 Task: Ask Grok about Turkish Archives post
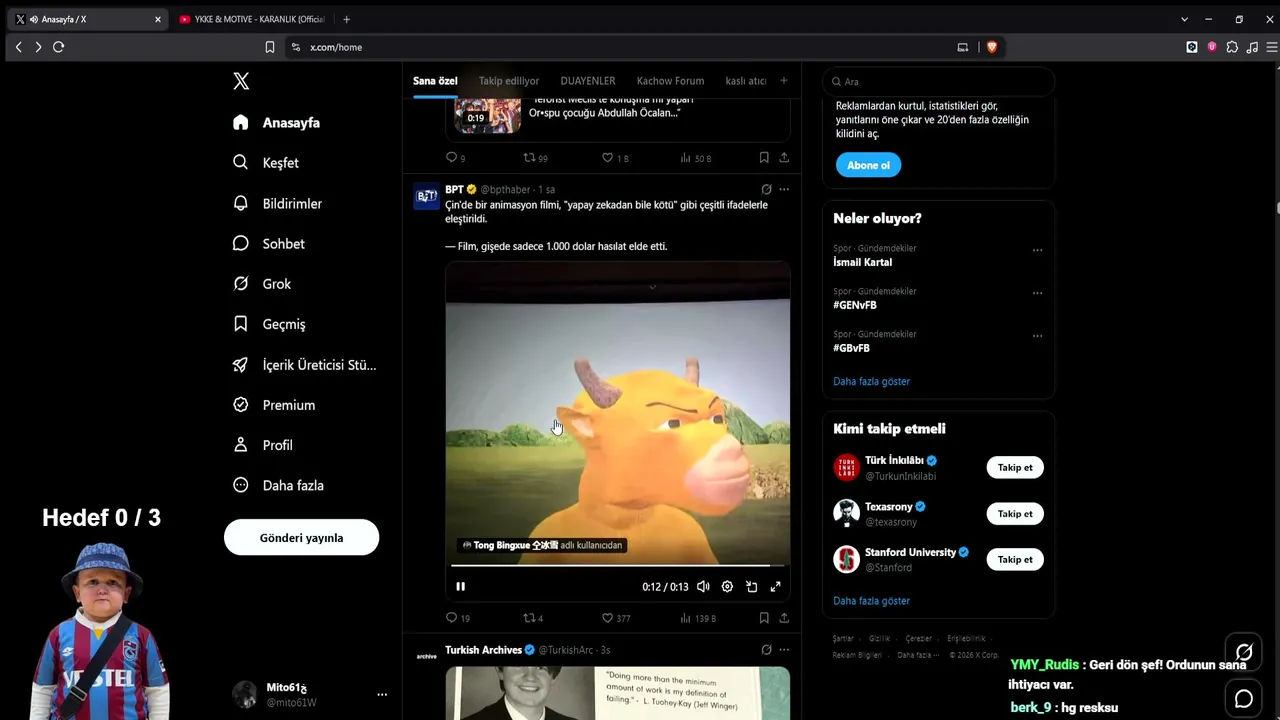click(x=766, y=650)
